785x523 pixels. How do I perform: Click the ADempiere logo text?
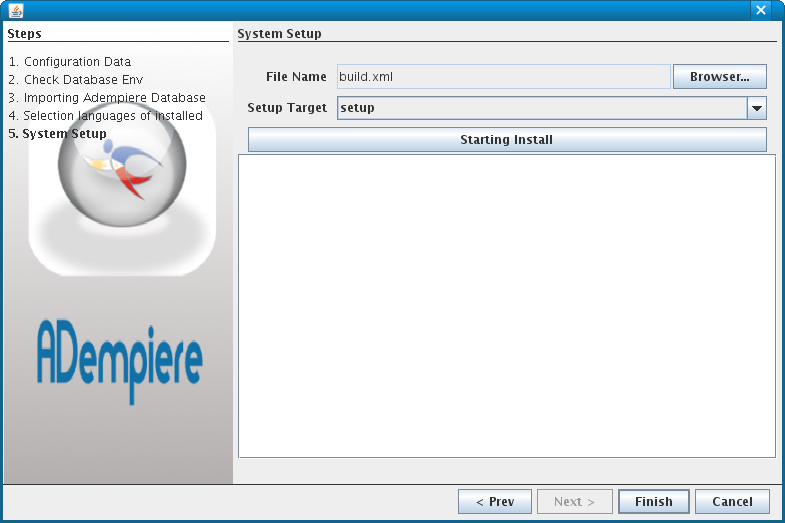click(x=120, y=361)
